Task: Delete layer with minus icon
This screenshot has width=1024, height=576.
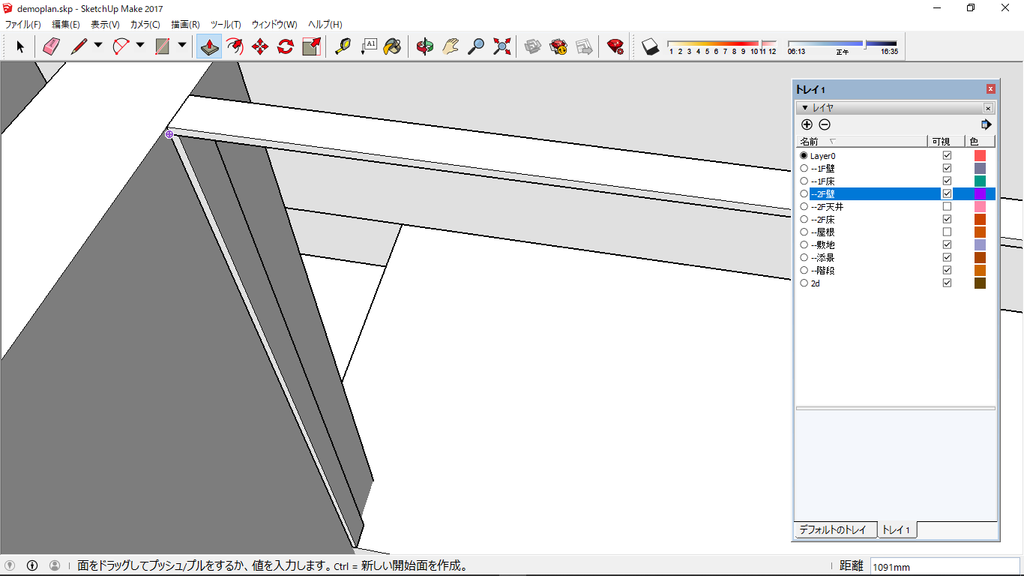Action: [x=825, y=125]
